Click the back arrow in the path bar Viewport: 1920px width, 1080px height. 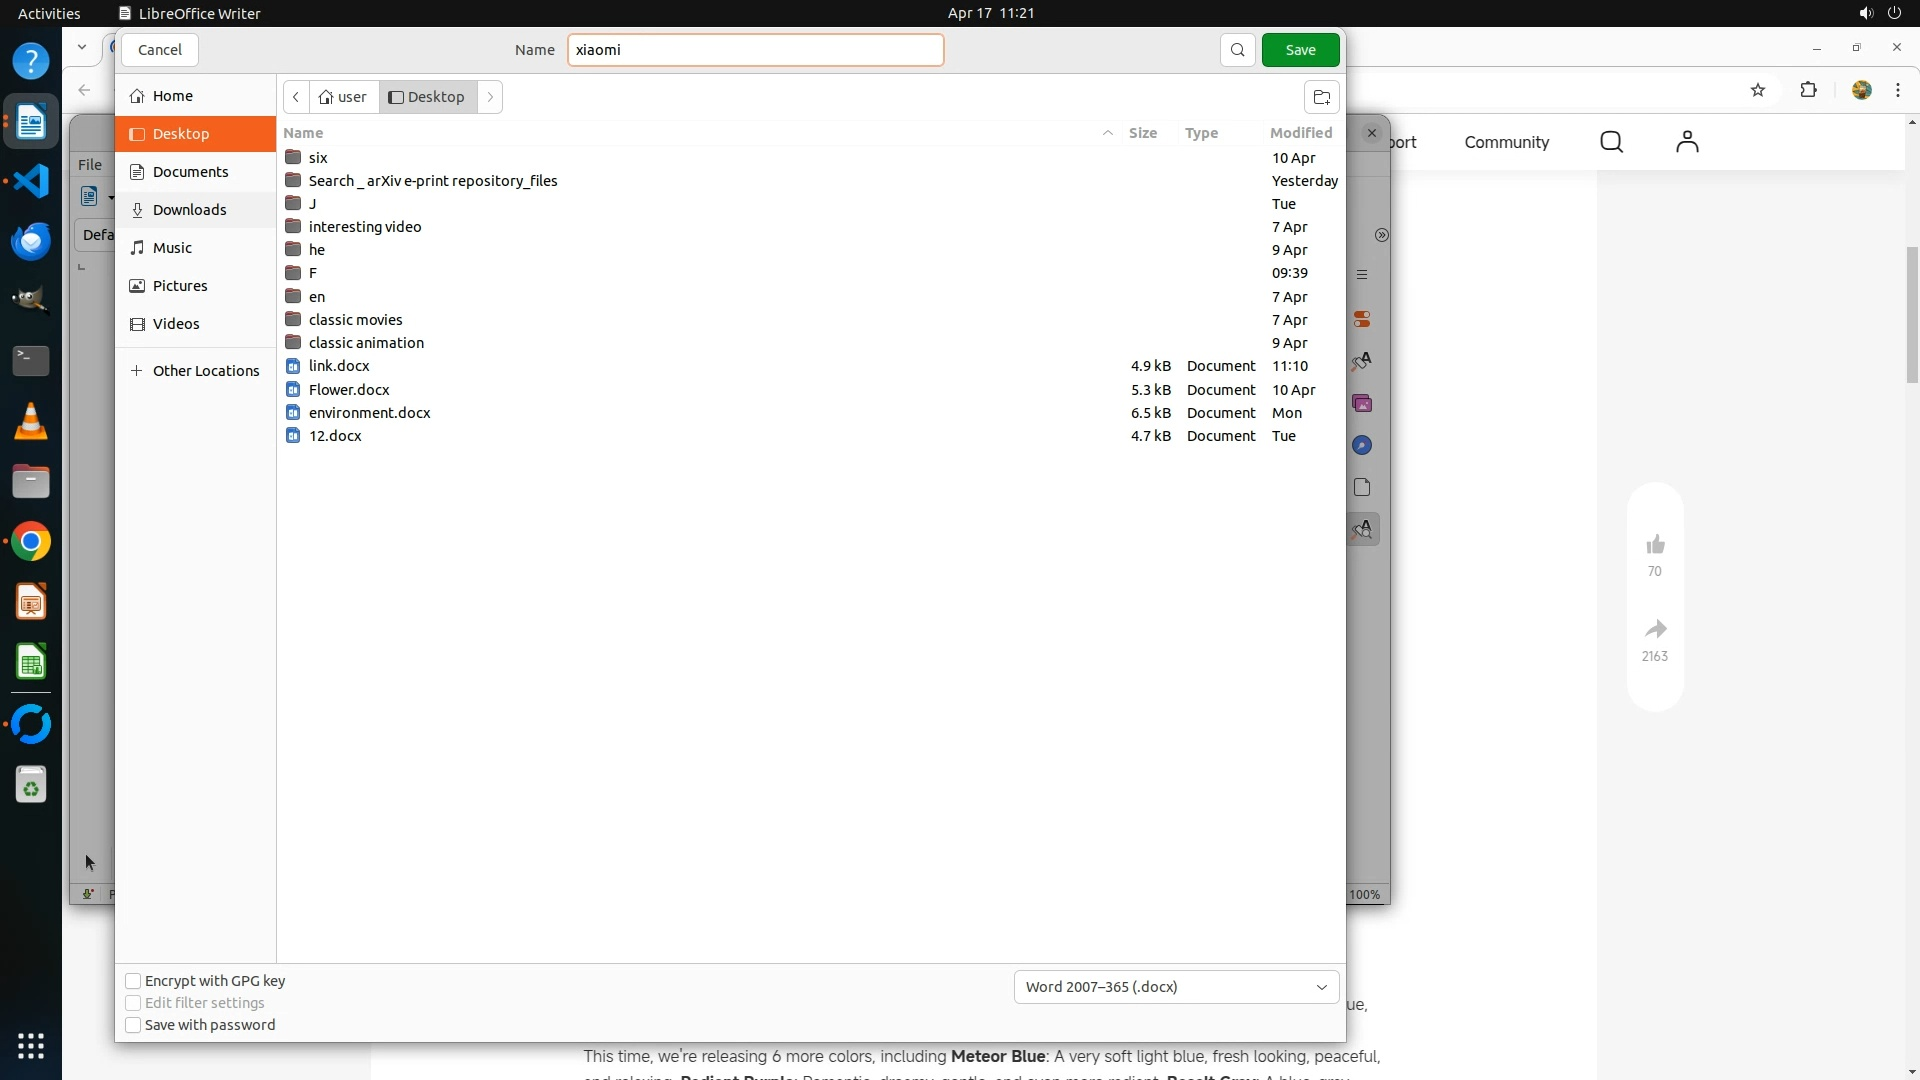coord(296,97)
